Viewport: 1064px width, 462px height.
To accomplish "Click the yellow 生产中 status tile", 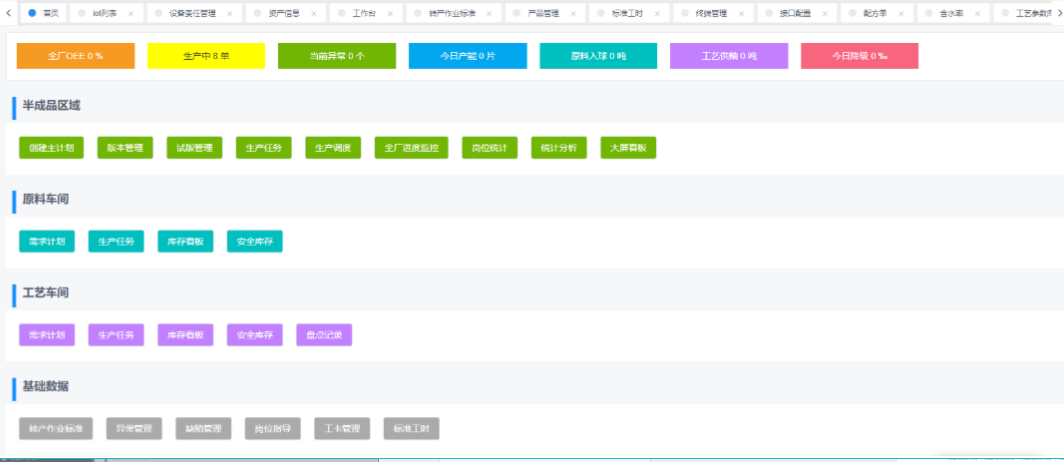I will tap(206, 56).
